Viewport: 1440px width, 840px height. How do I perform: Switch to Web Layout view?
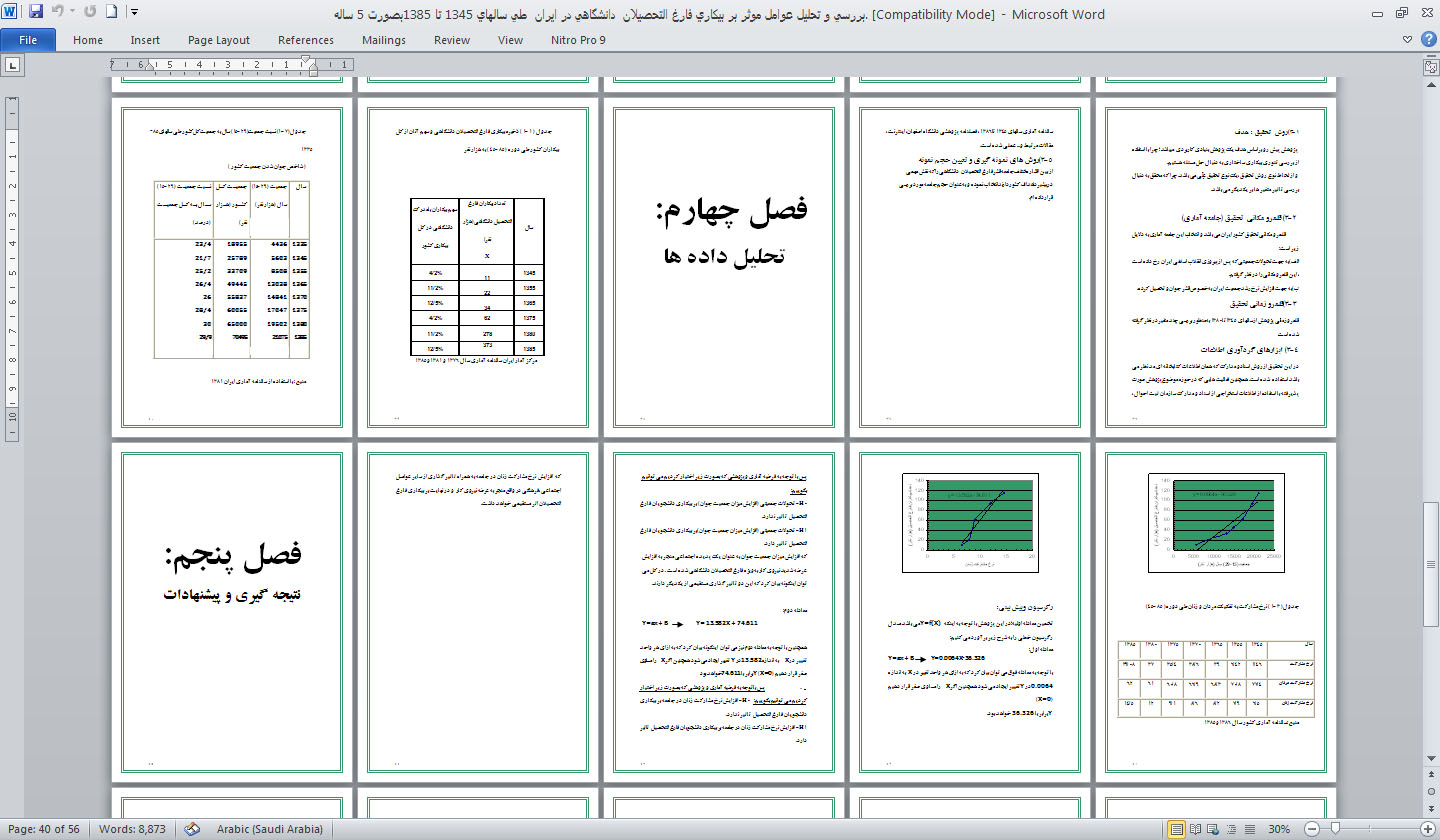pyautogui.click(x=1214, y=829)
